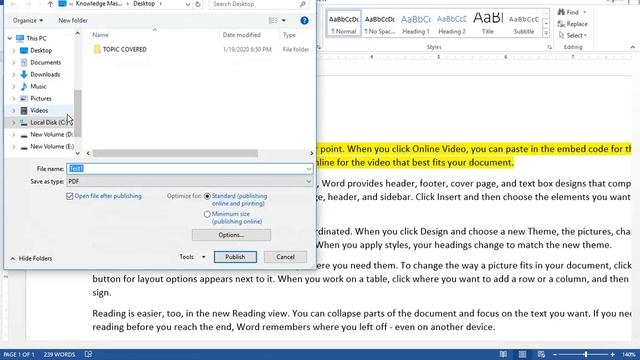Expand the Documents tree node
640x360 pixels.
(x=13, y=62)
